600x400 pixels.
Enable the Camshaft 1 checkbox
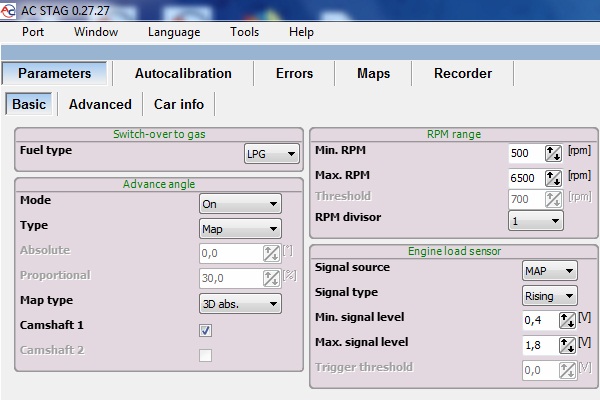(205, 330)
